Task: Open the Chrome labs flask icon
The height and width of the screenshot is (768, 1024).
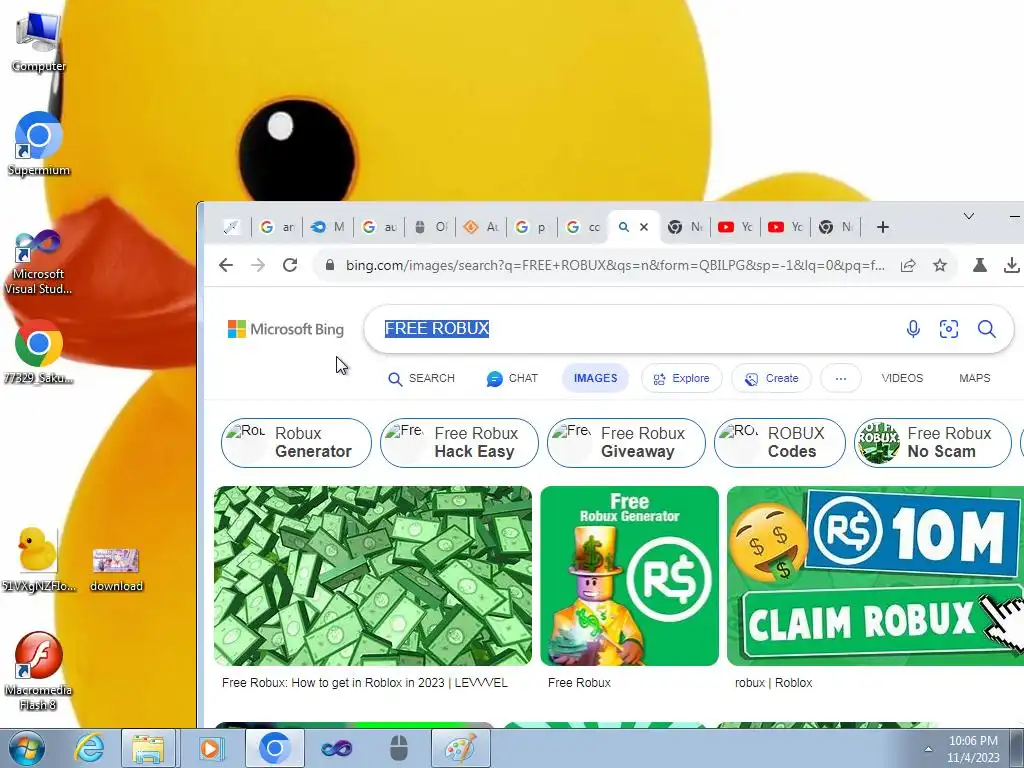Action: 980,265
